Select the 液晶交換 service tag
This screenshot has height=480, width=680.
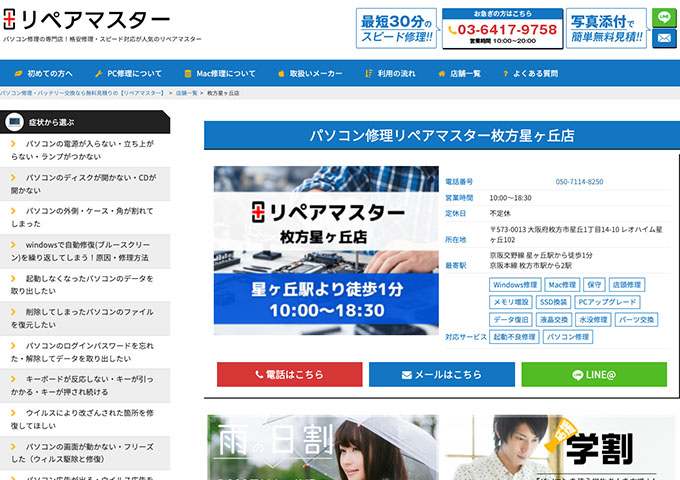(x=554, y=320)
